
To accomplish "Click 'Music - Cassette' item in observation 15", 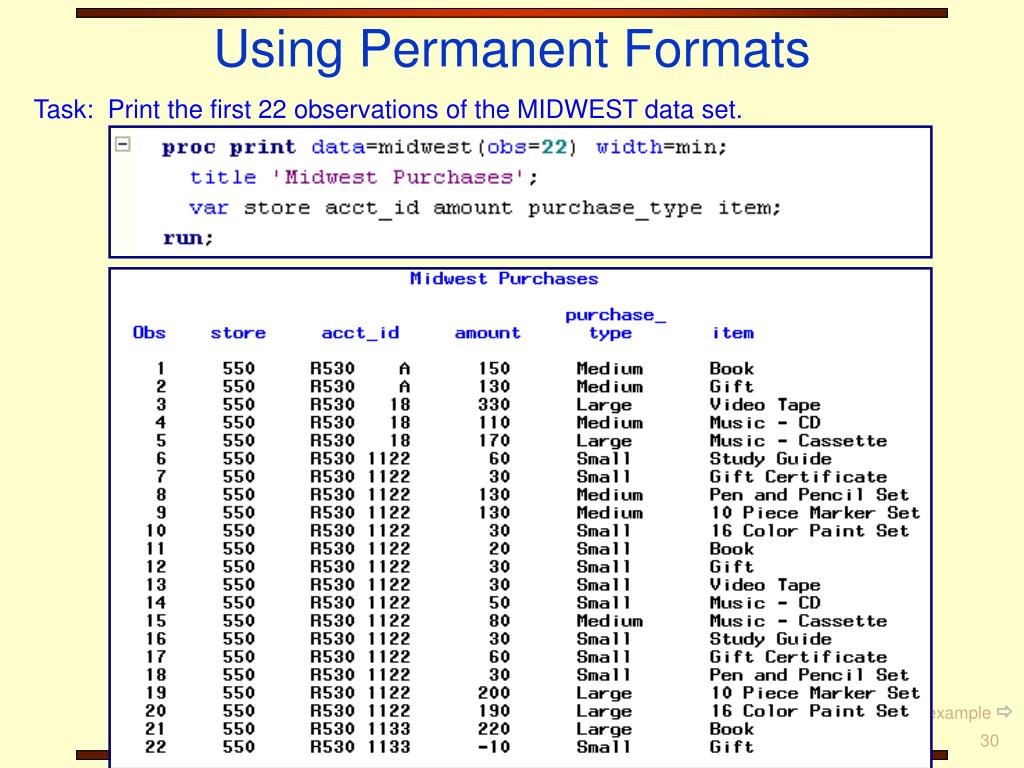I will (x=798, y=621).
